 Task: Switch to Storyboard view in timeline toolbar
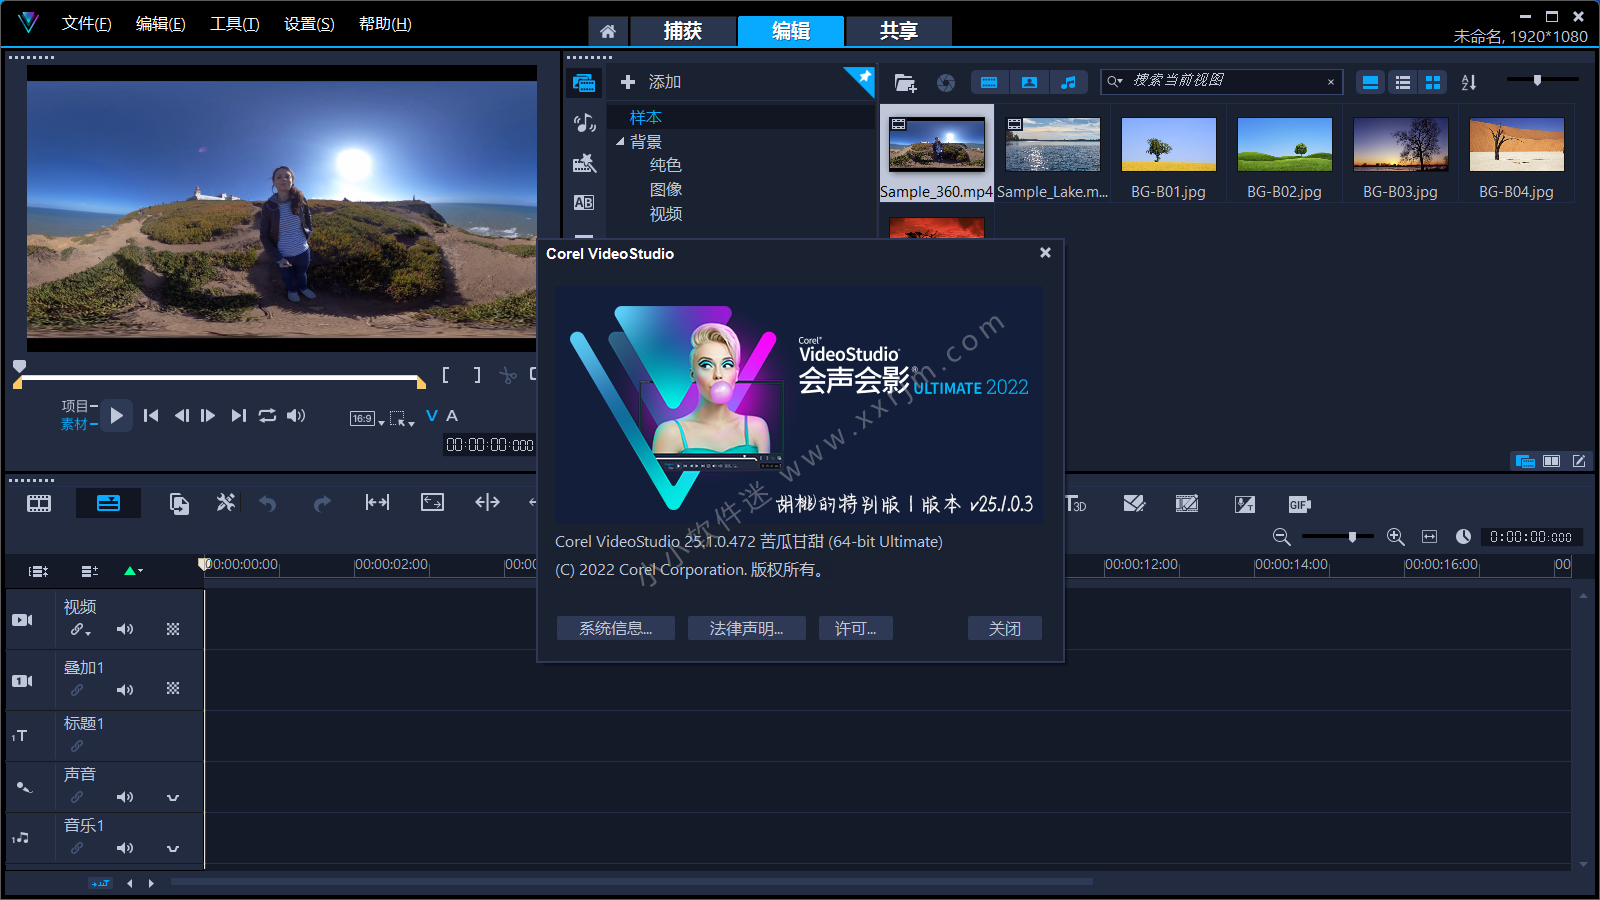point(39,503)
